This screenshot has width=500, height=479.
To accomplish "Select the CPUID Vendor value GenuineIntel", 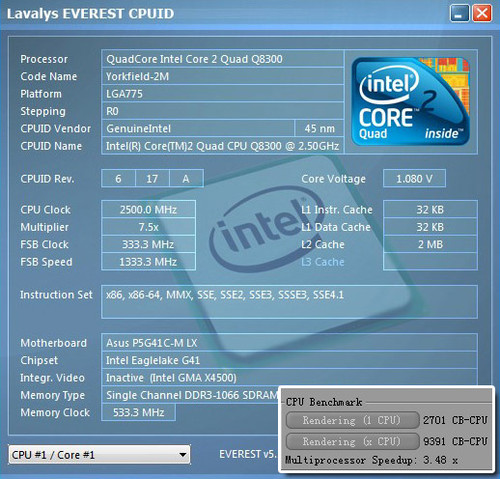I will point(198,128).
